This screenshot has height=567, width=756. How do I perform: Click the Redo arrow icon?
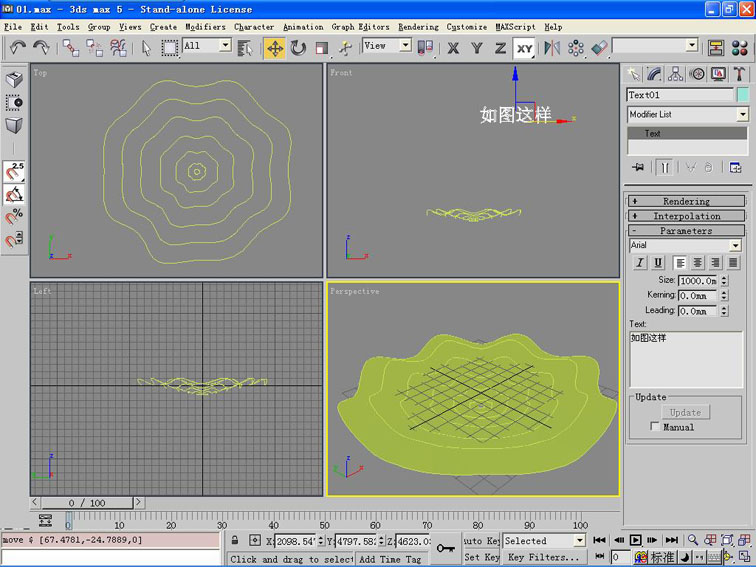[41, 48]
